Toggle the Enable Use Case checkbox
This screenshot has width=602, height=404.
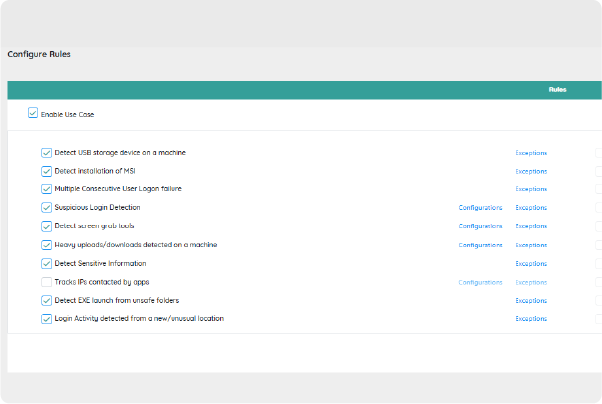point(33,114)
